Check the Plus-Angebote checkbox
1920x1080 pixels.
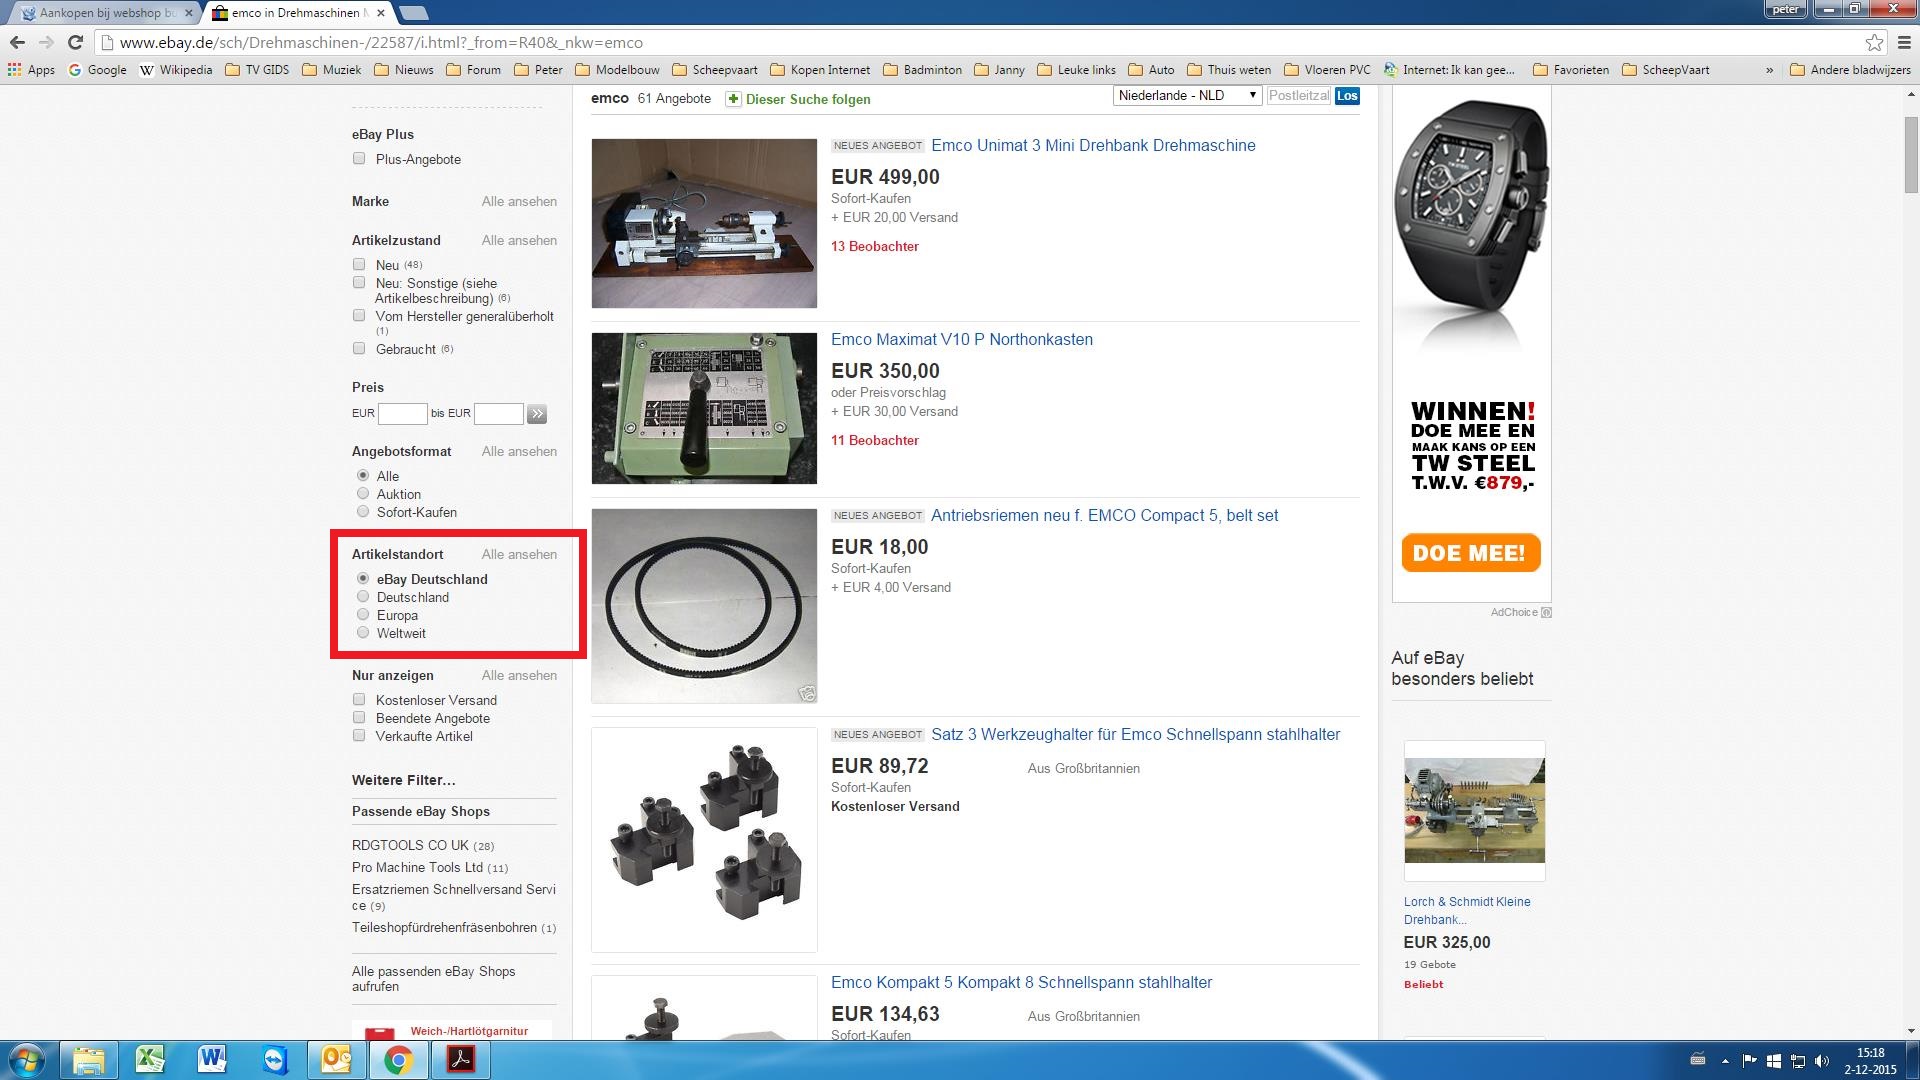click(359, 158)
